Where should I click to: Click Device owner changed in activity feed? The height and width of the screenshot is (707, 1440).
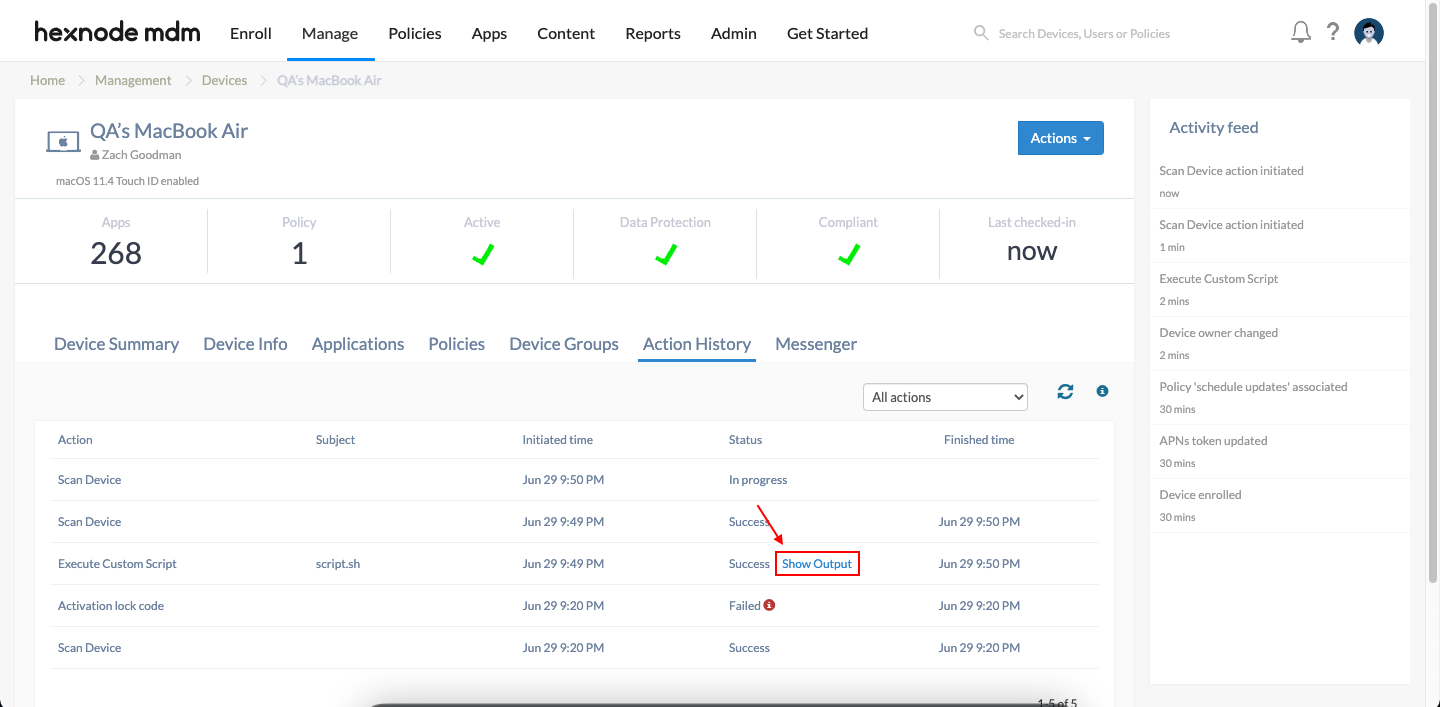point(1218,333)
